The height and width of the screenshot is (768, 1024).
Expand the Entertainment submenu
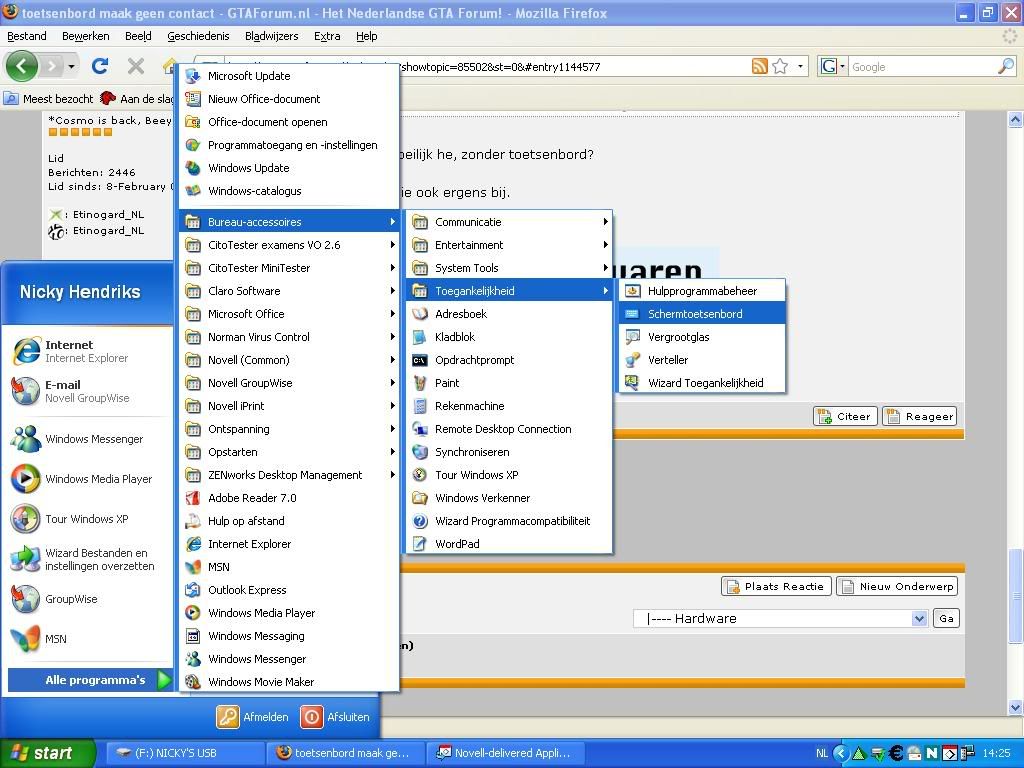click(509, 245)
